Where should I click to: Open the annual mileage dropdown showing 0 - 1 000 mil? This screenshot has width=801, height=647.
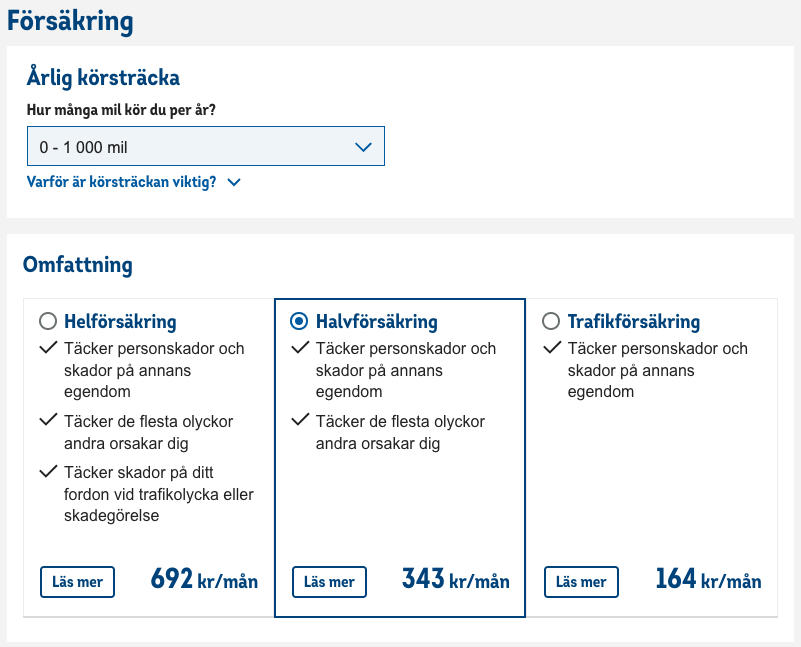(x=190, y=147)
